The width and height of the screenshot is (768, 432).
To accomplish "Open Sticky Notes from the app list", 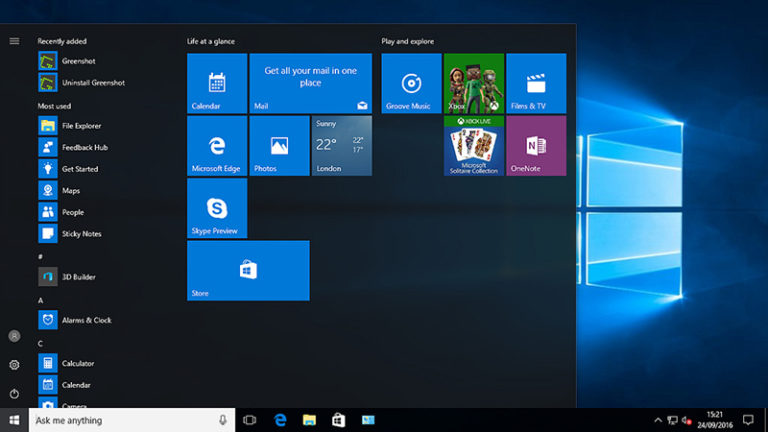I will pos(81,234).
